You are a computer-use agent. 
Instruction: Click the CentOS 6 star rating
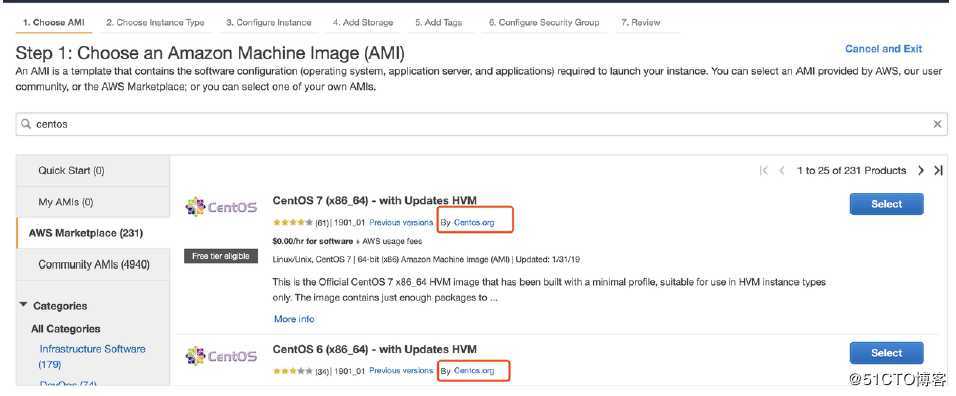pyautogui.click(x=293, y=370)
